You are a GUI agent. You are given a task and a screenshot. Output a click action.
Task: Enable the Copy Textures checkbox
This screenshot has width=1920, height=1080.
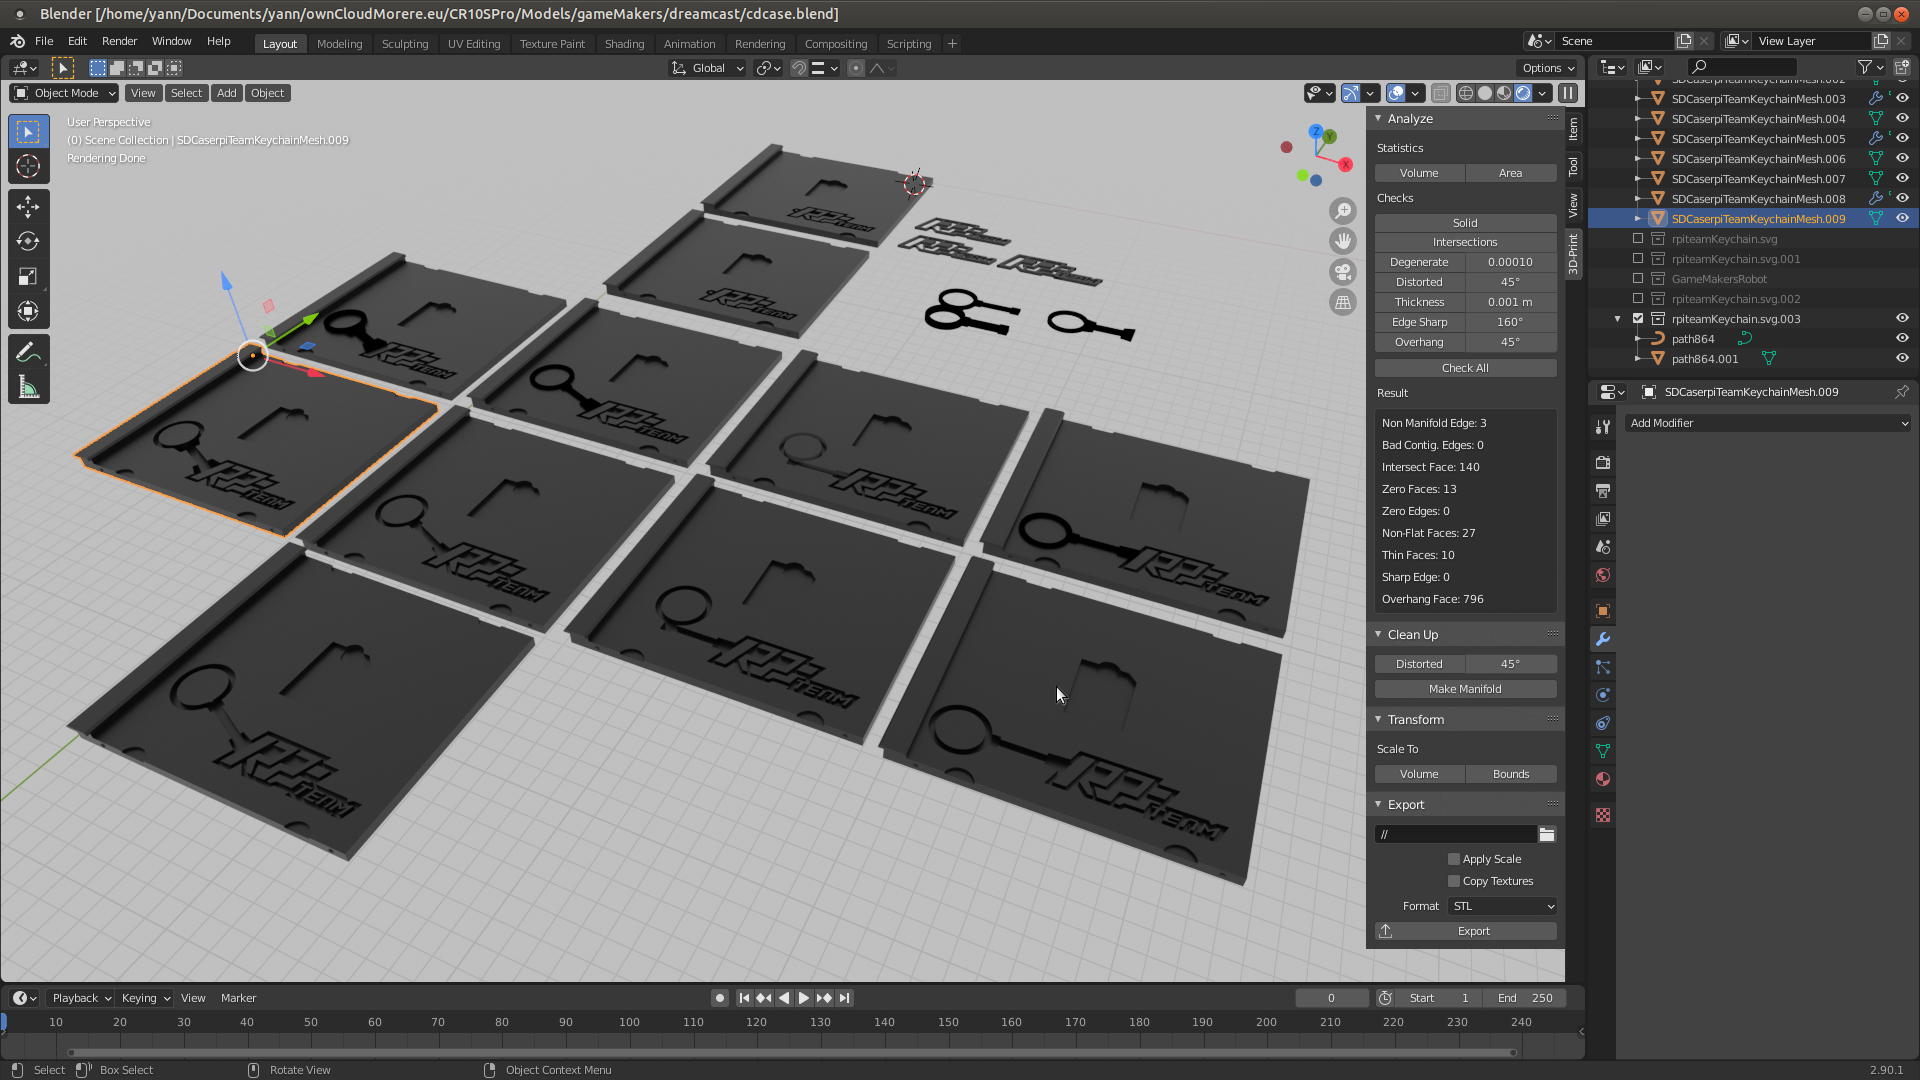pyautogui.click(x=1454, y=881)
